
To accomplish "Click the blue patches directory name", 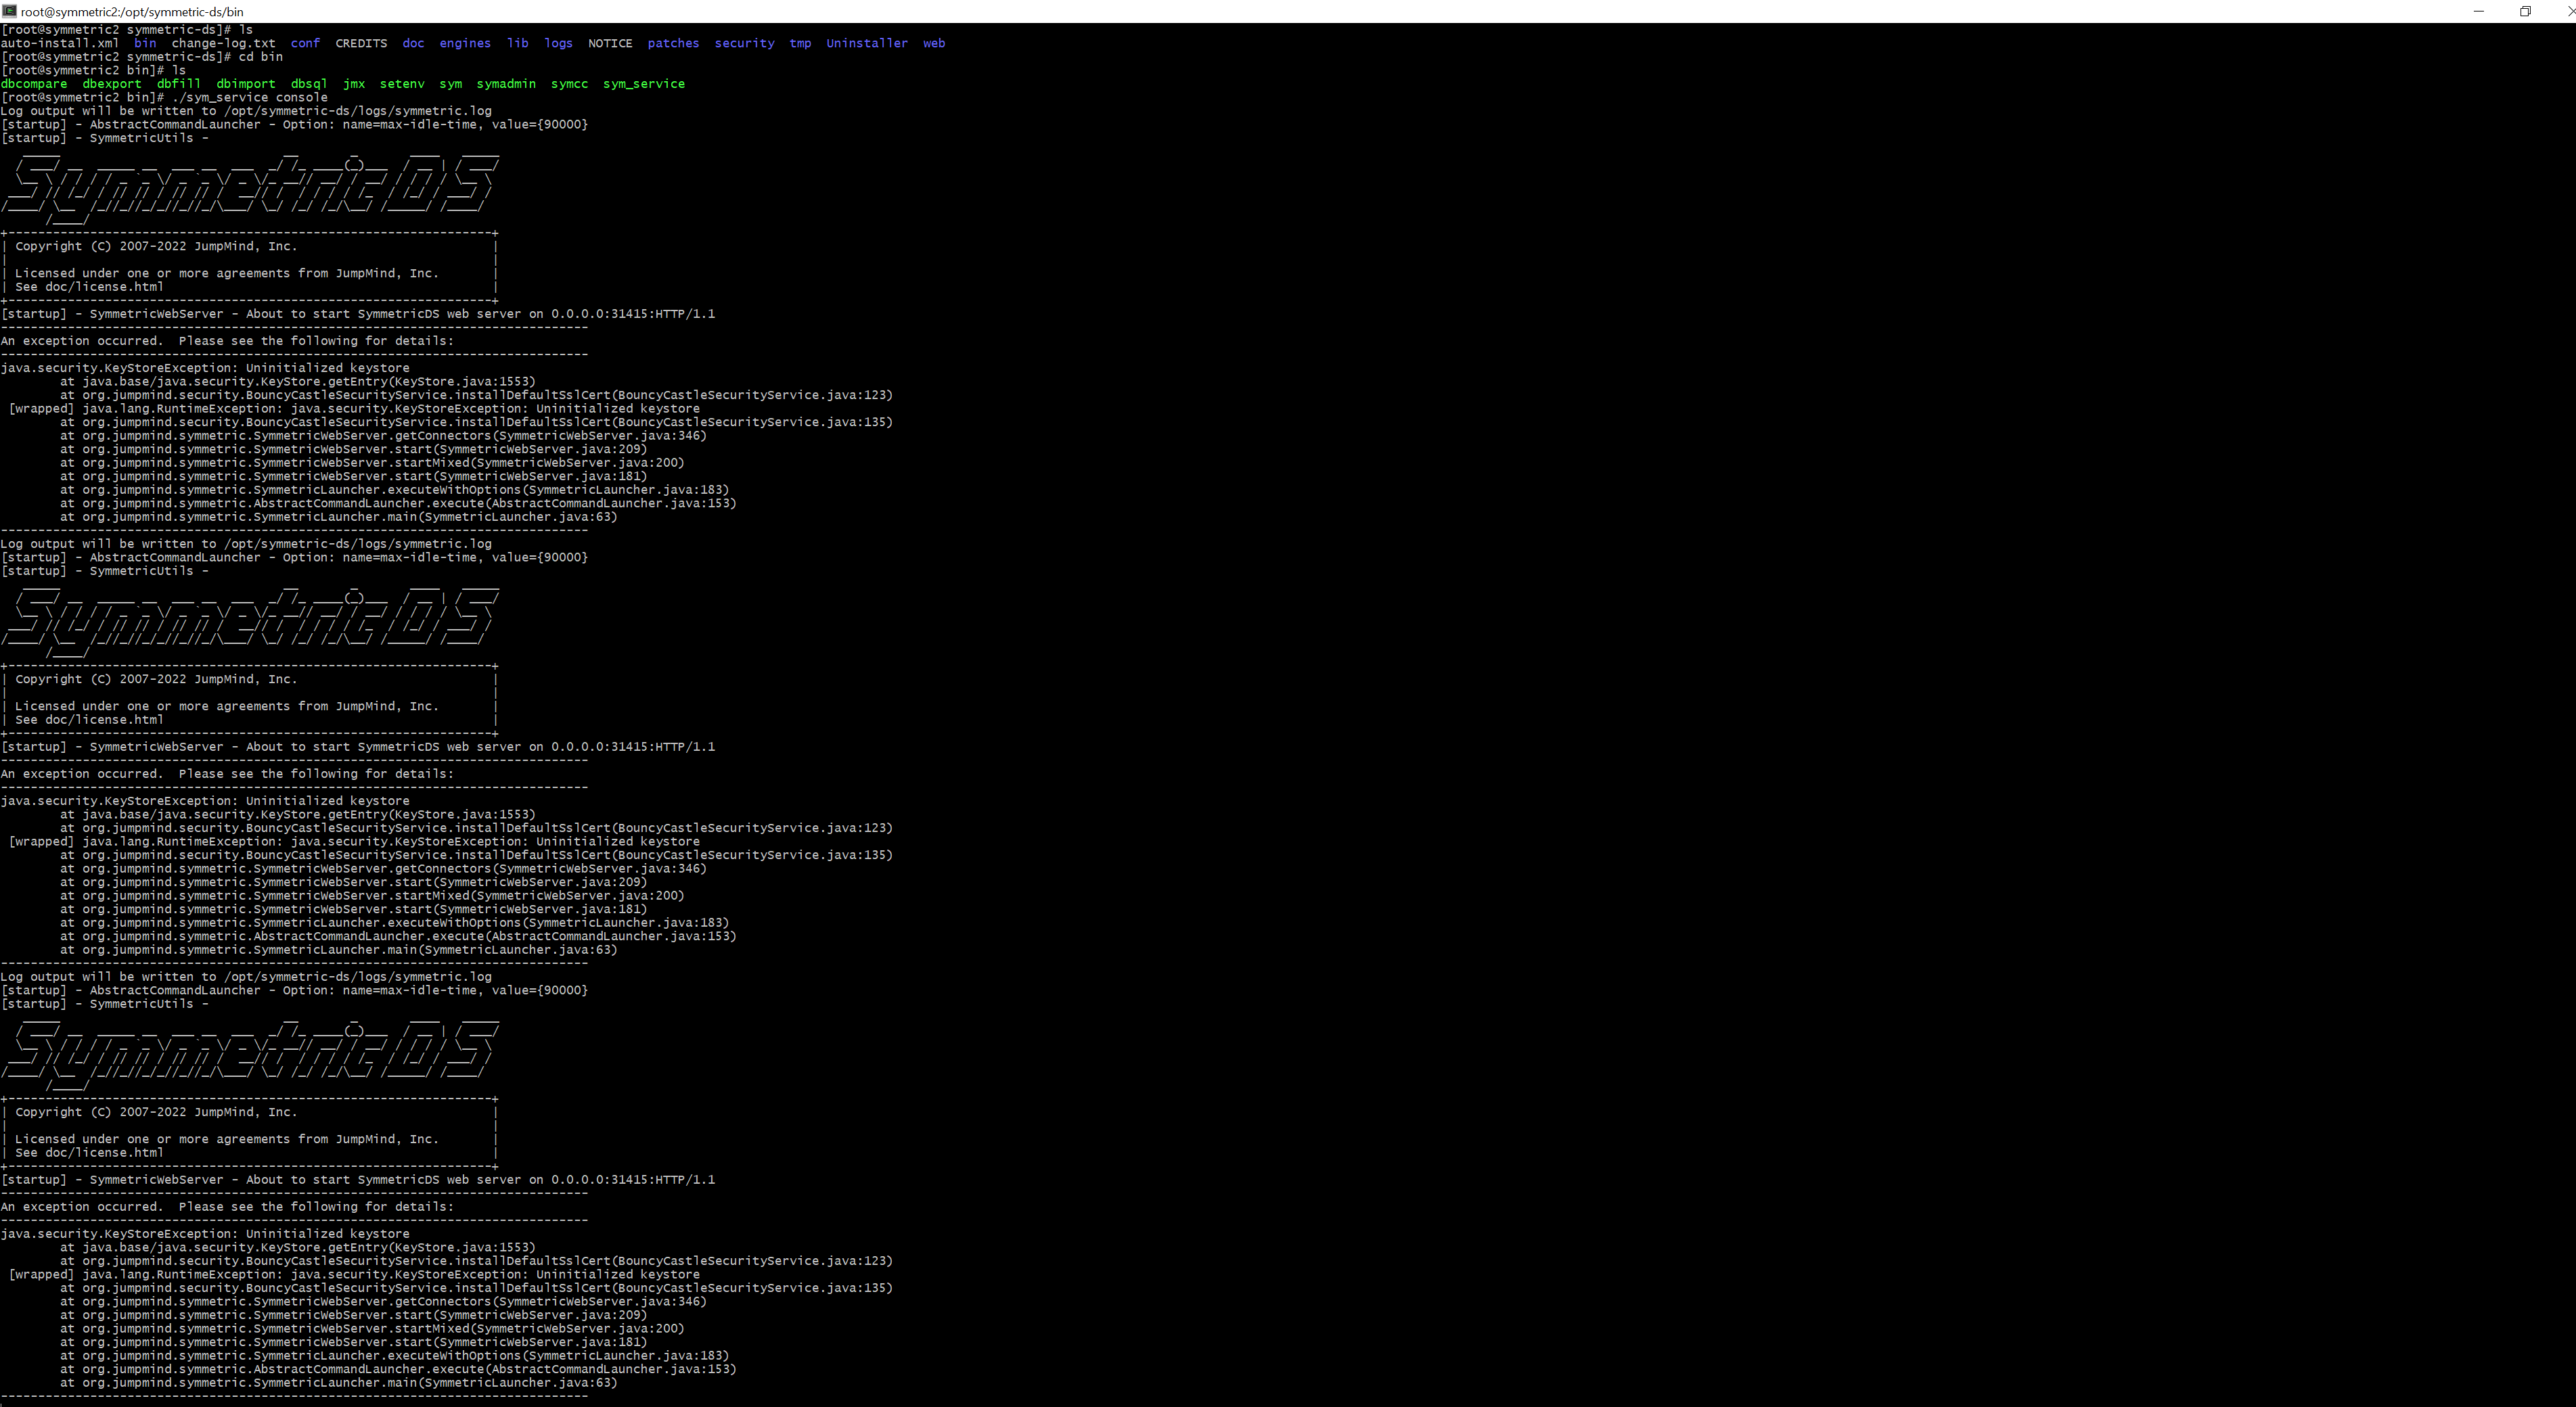I will pyautogui.click(x=673, y=43).
